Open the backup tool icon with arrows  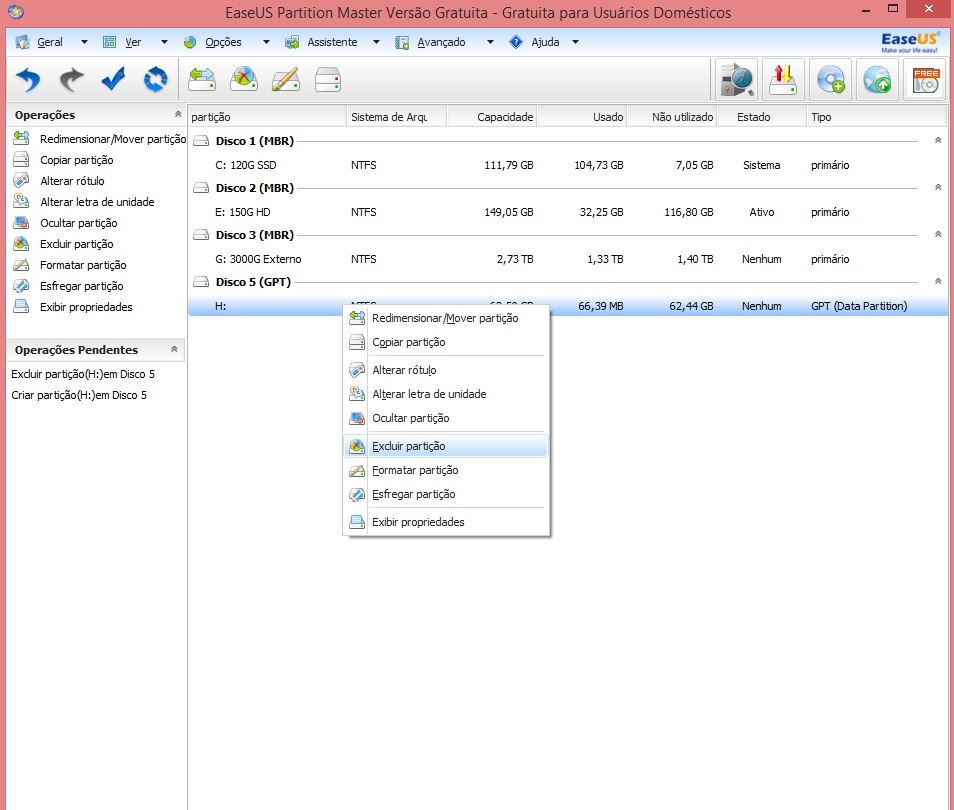coord(784,79)
